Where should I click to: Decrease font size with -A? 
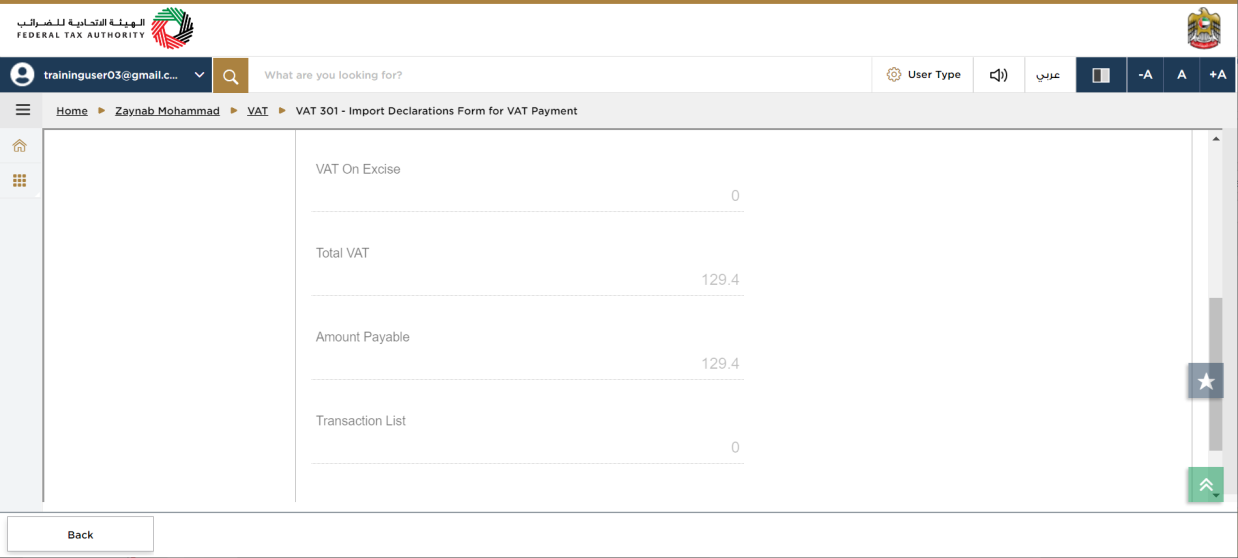click(1145, 75)
